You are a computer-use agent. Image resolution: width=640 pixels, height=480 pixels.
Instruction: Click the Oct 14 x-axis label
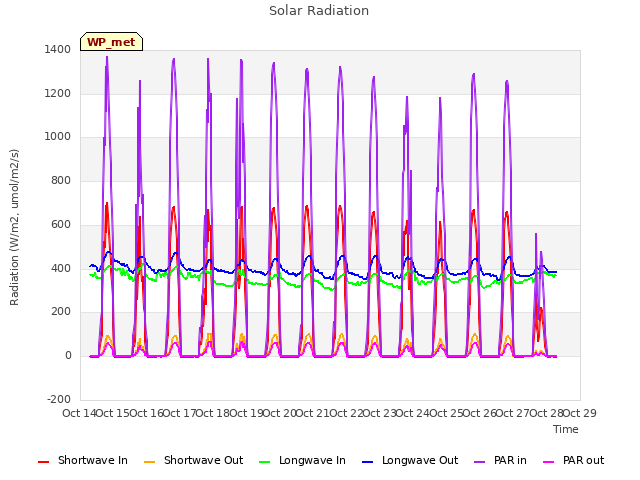tap(79, 413)
